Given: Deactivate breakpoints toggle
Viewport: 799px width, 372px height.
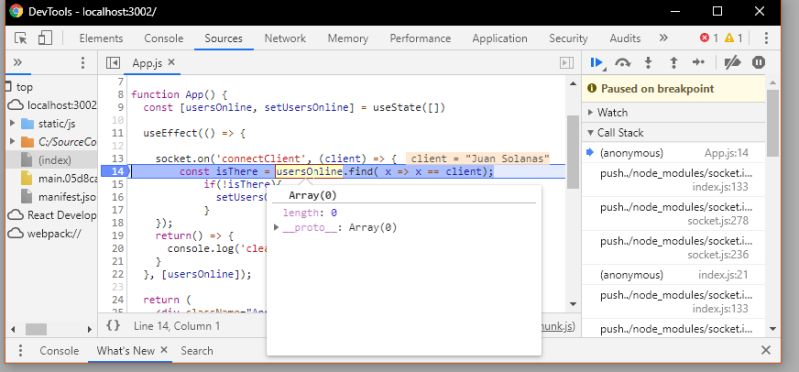Looking at the screenshot, I should [732, 63].
